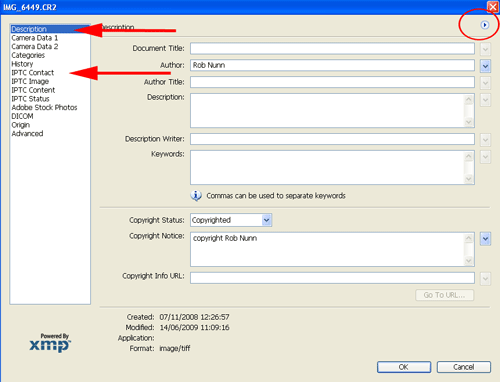Click the Modified date 14/06/2009 11:09:16
The width and height of the screenshot is (500, 382).
coord(194,327)
